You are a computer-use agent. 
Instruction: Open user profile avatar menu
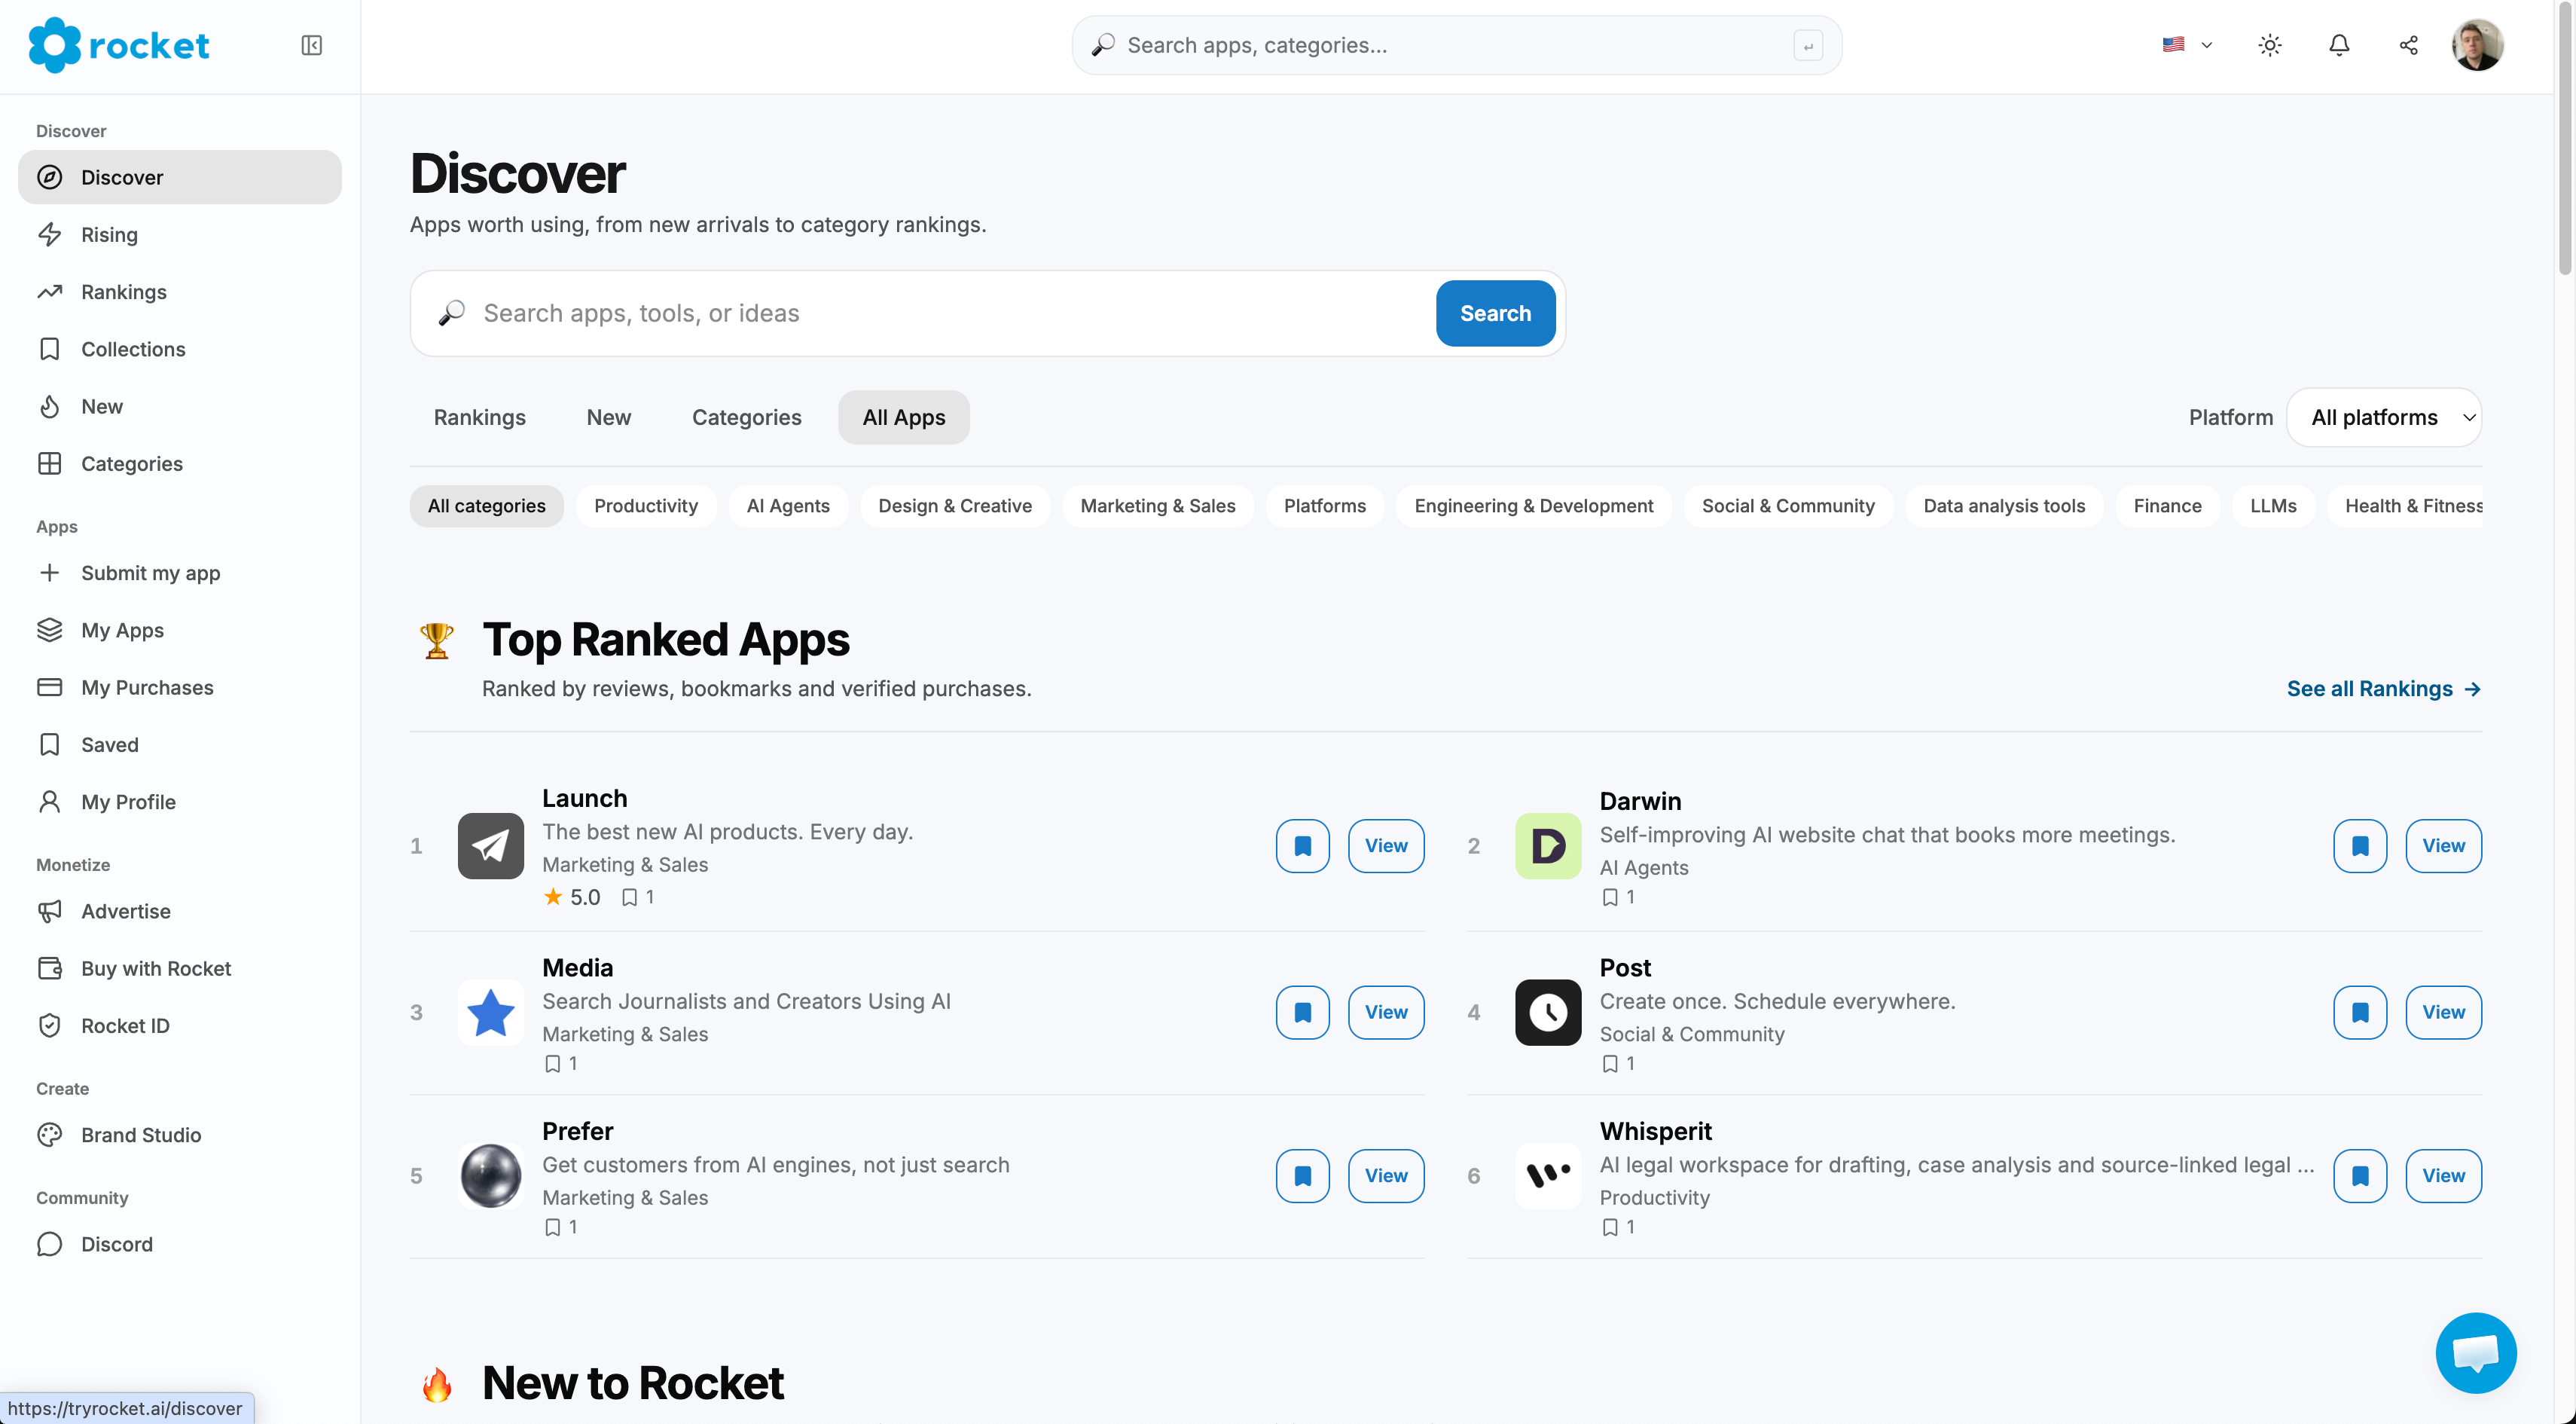point(2477,45)
